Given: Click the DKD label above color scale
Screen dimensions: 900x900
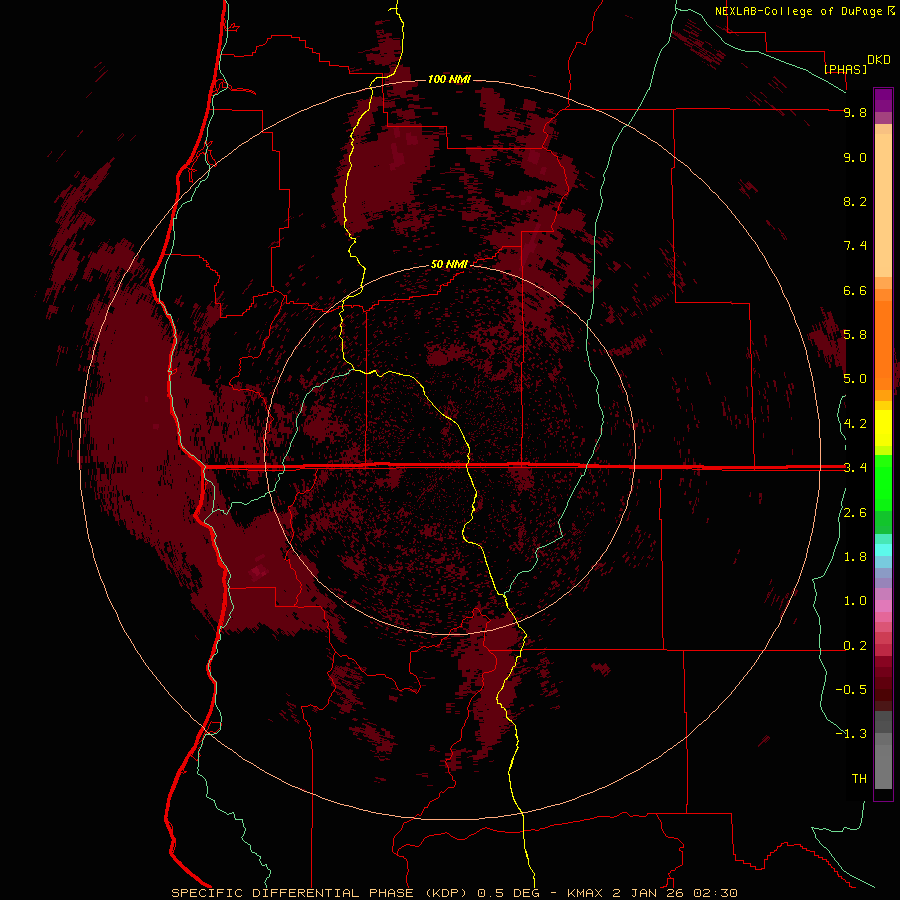Looking at the screenshot, I should tap(879, 60).
